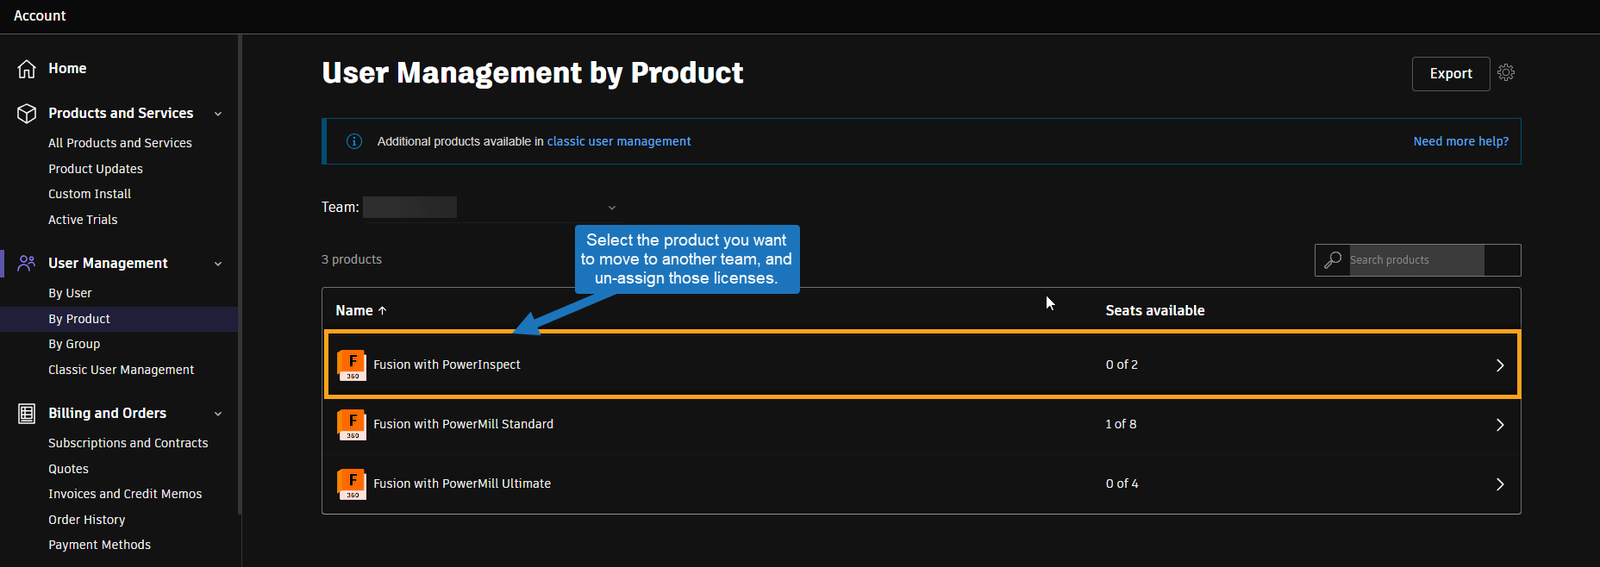Open Classic User Management in the sidebar

(x=121, y=370)
